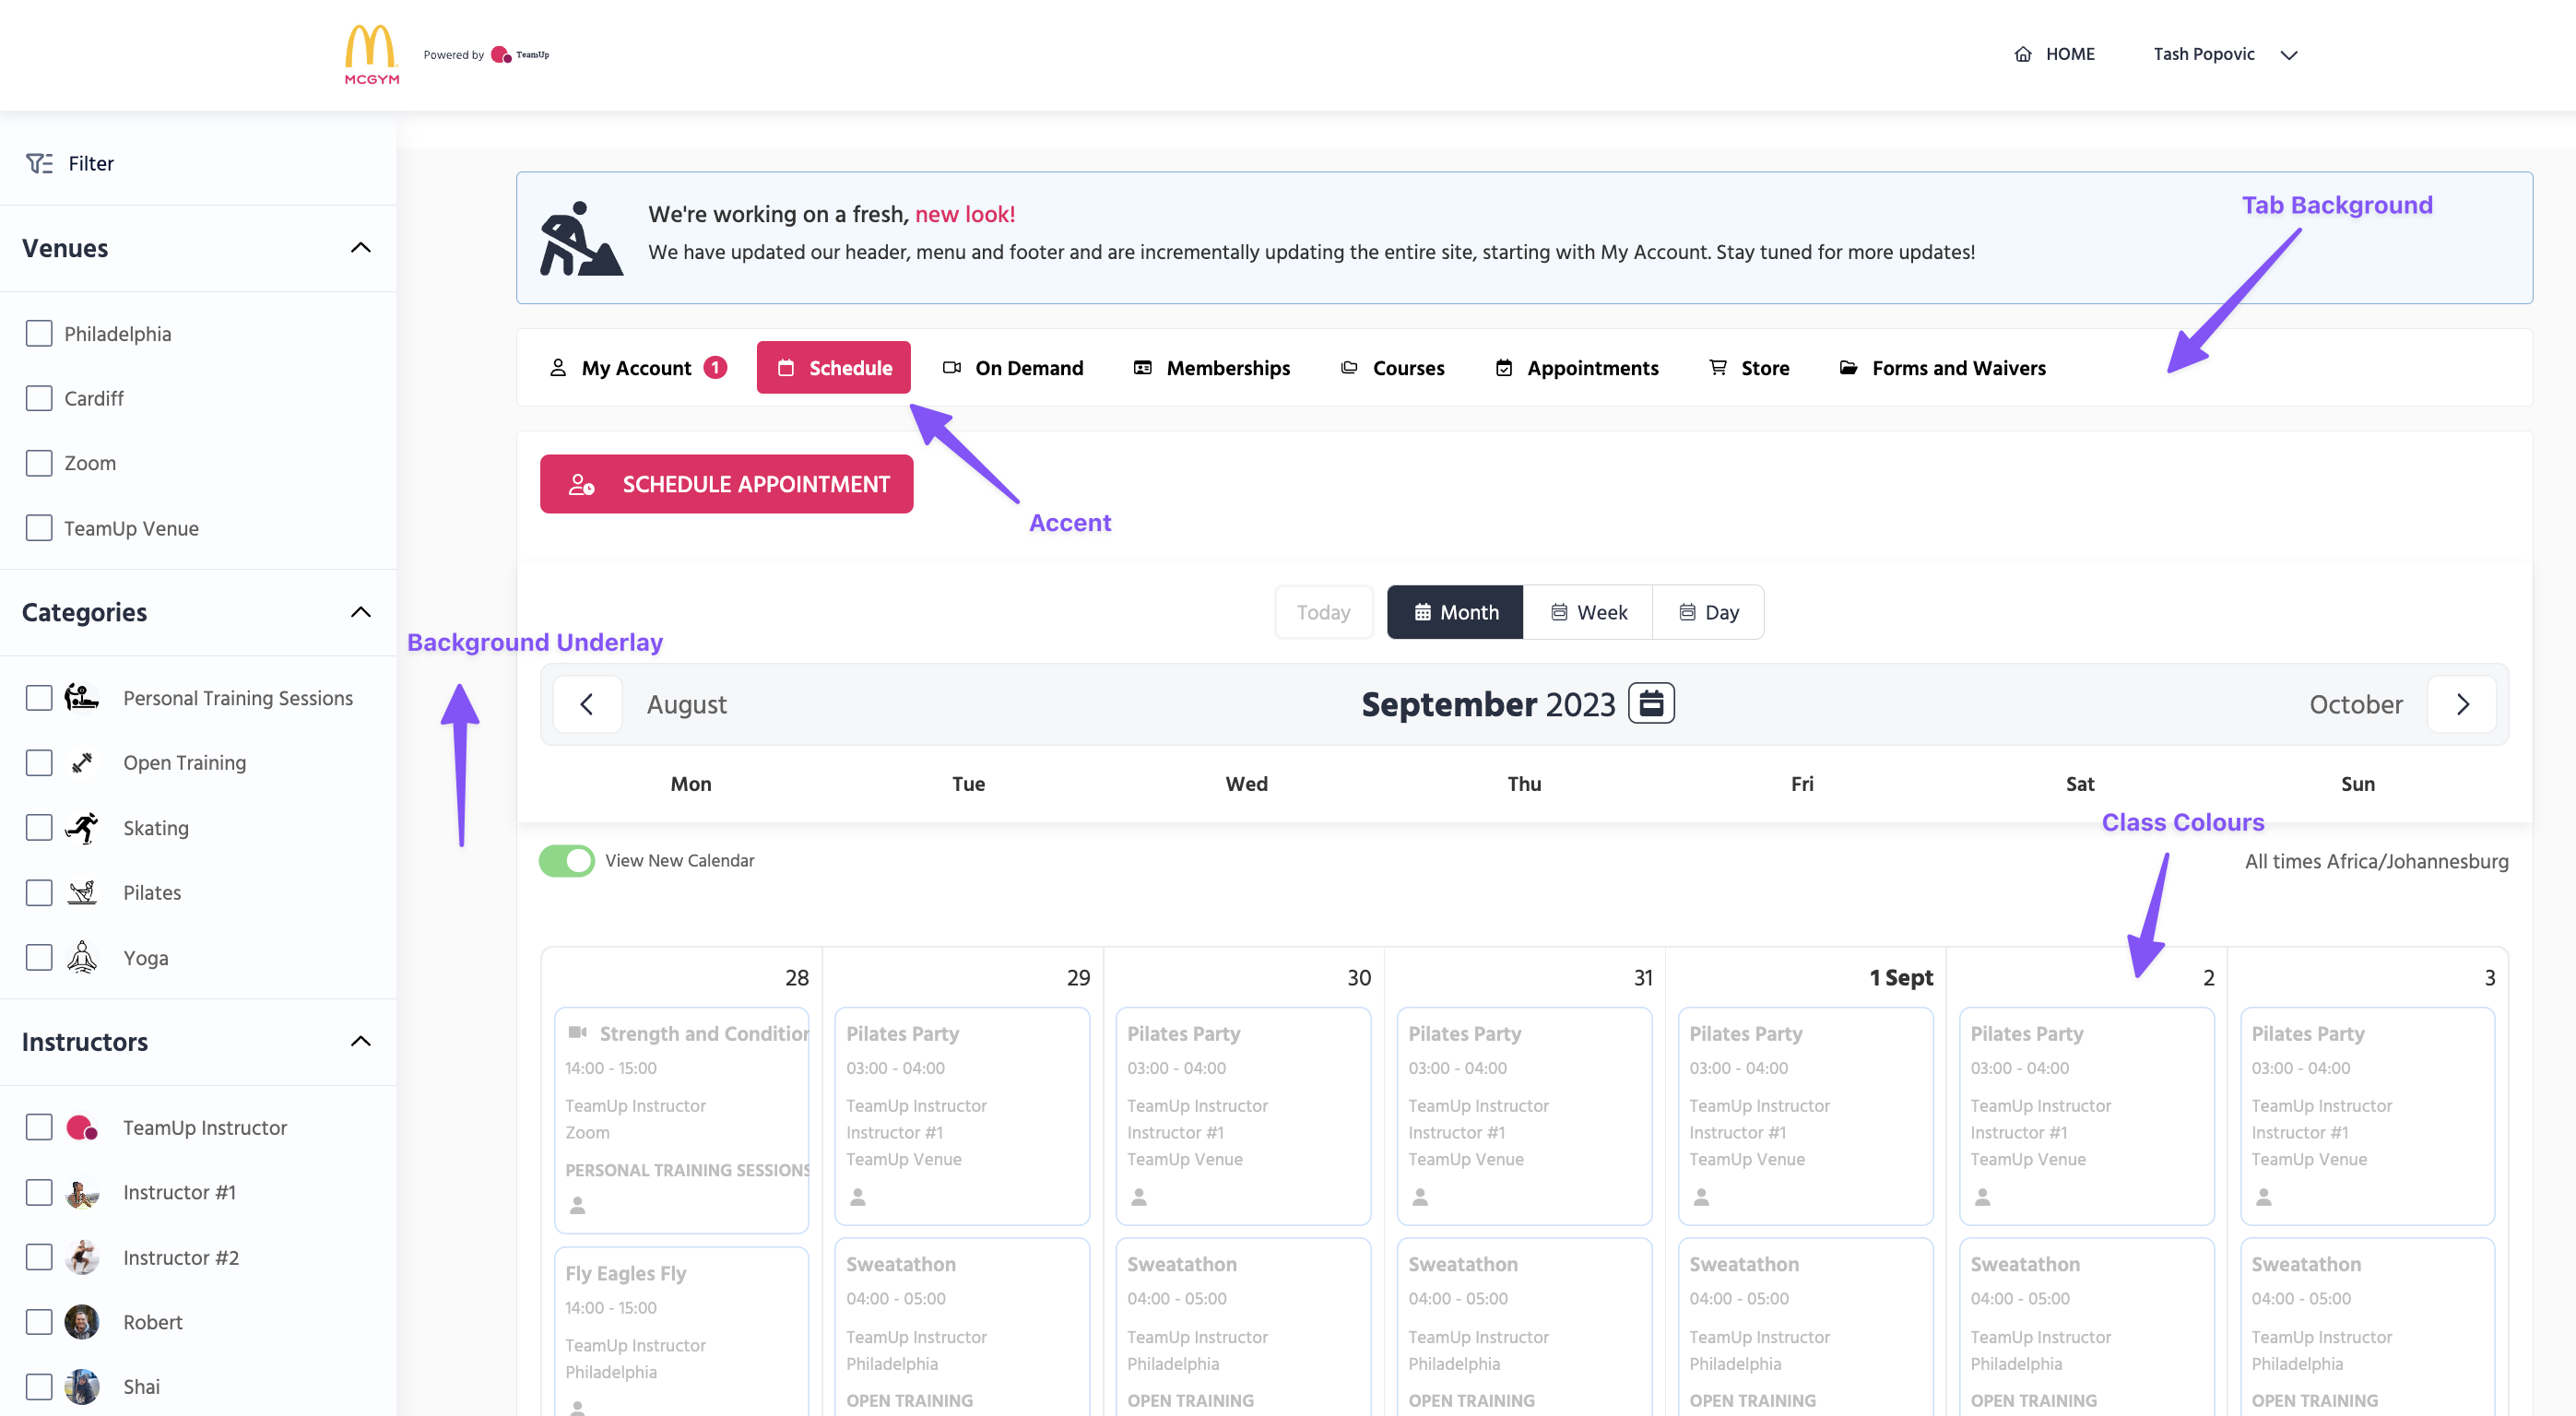Click the TeamUp Instructor avatar icon
This screenshot has height=1416, width=2576.
(x=82, y=1127)
